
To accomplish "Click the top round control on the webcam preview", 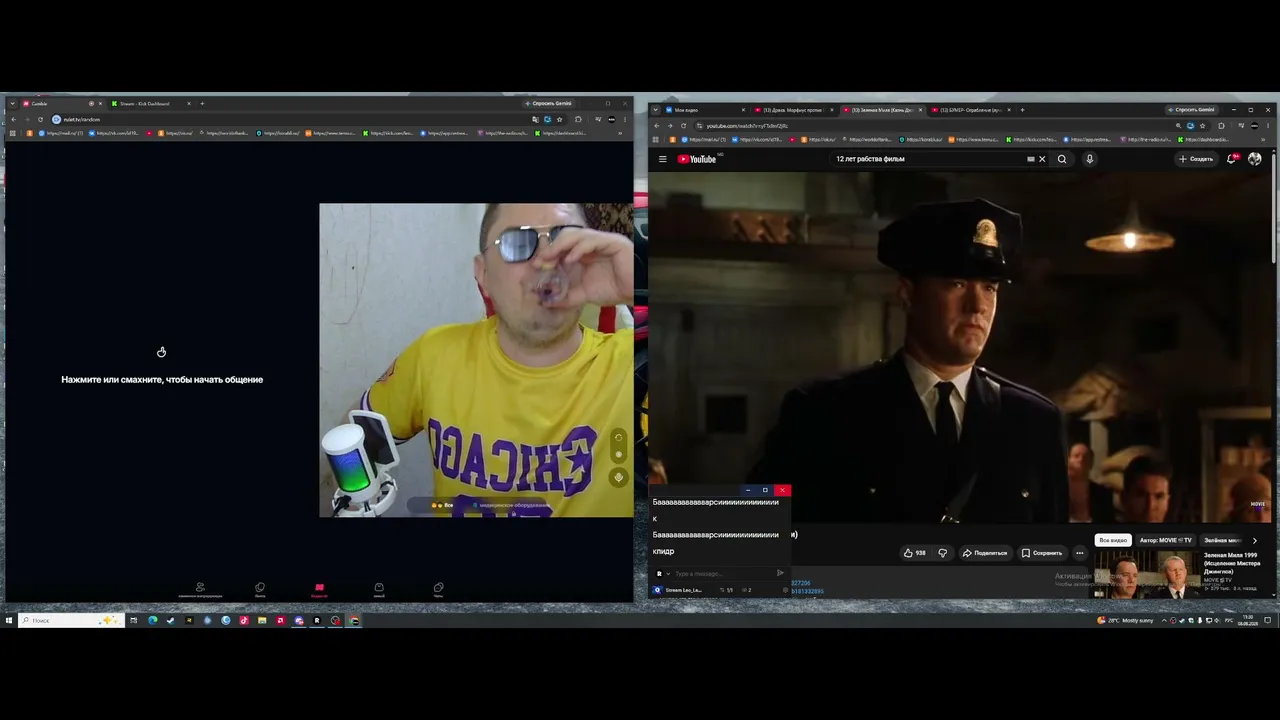I will (x=619, y=437).
